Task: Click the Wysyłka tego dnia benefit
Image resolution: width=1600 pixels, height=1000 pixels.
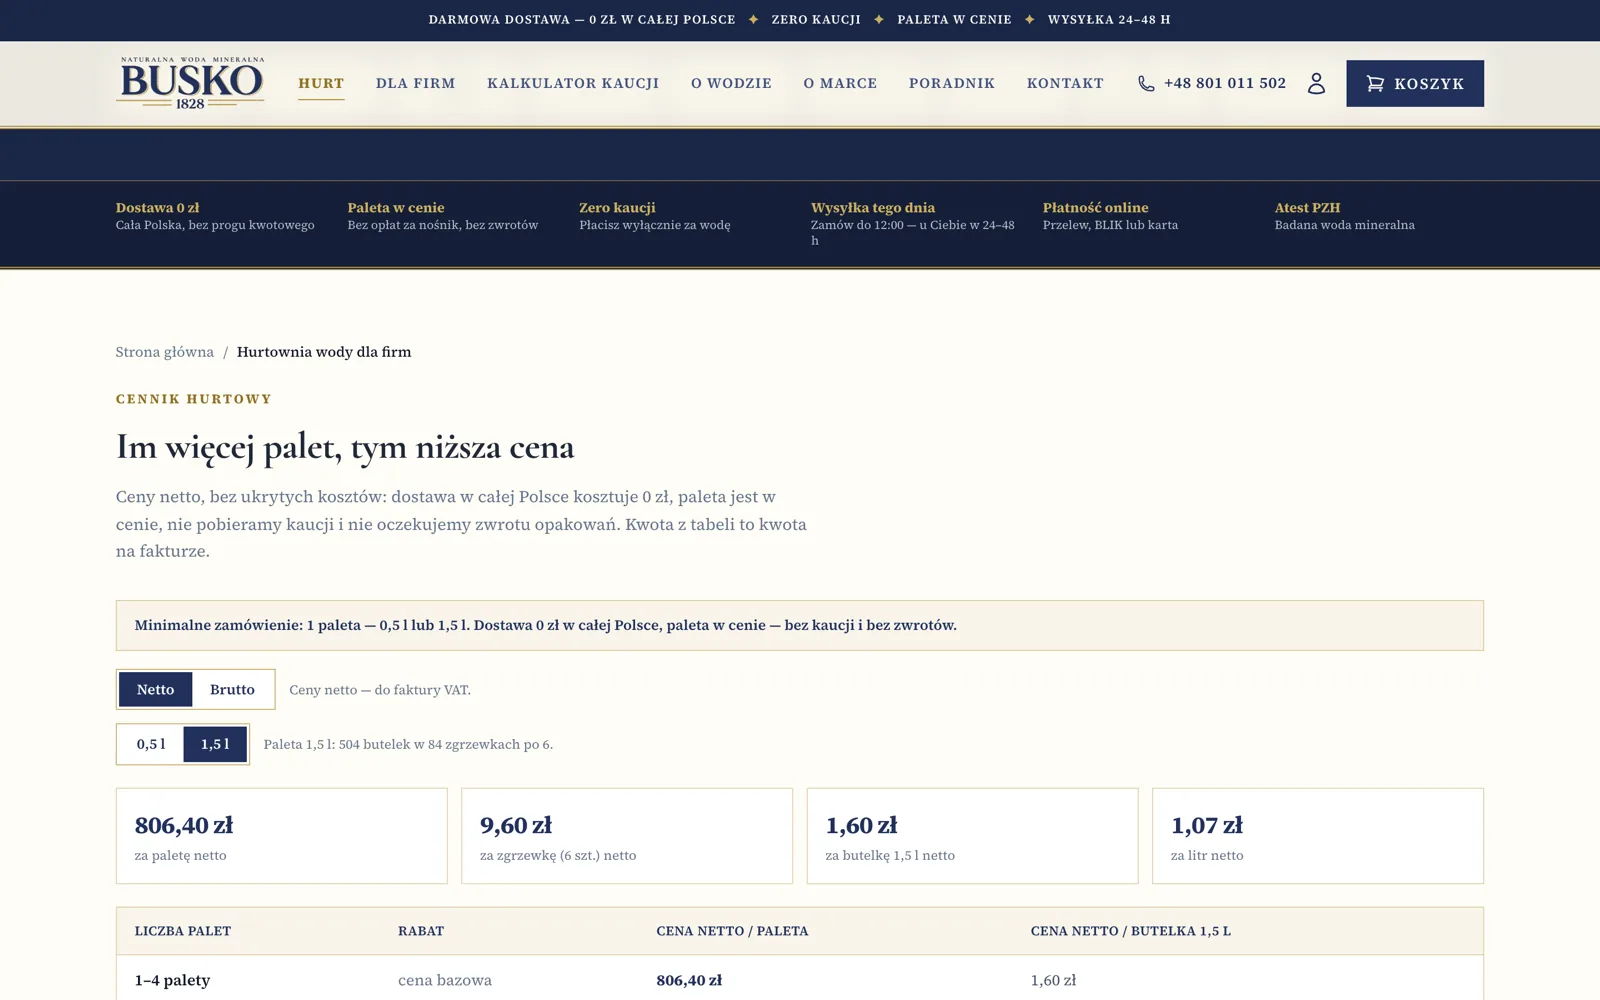Action: coord(913,224)
